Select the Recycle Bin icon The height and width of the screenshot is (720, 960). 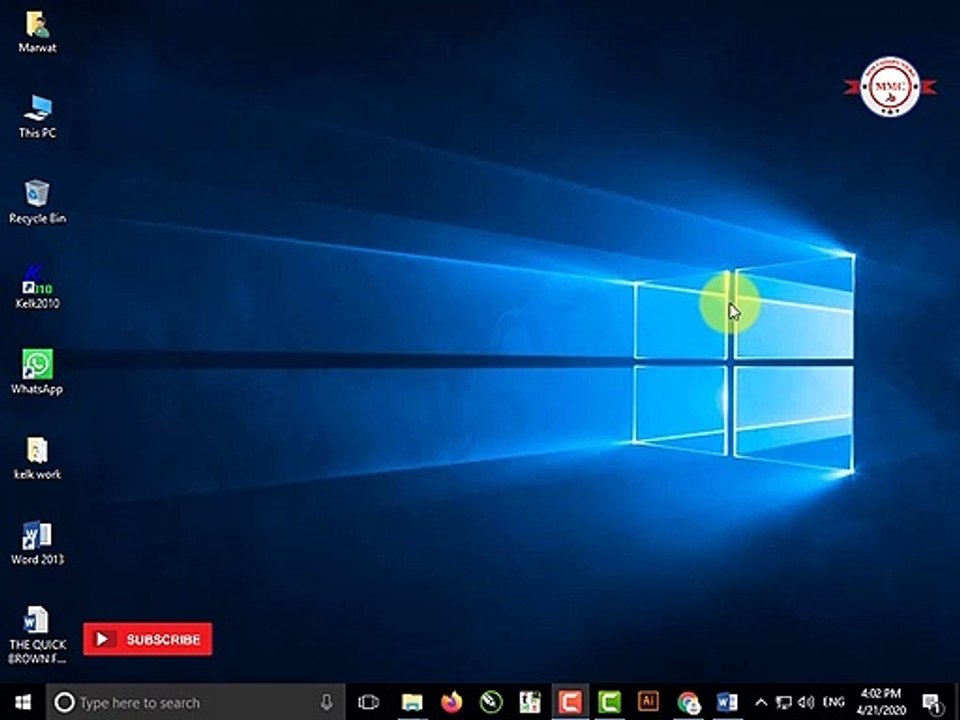pos(37,202)
